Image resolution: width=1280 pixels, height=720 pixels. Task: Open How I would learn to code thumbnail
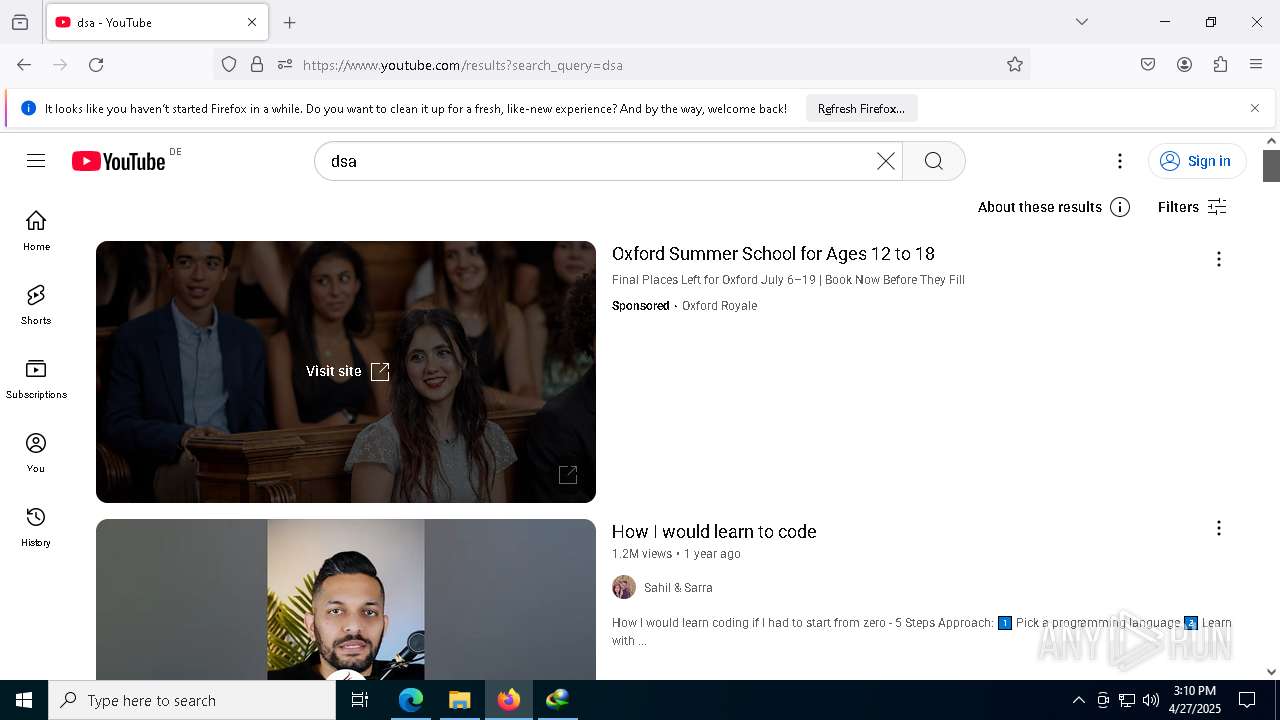tap(346, 599)
